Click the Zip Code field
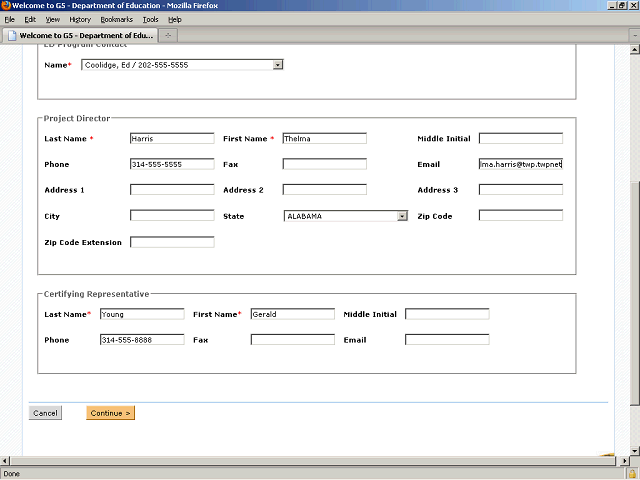Screen dimensions: 640x480 coord(521,216)
